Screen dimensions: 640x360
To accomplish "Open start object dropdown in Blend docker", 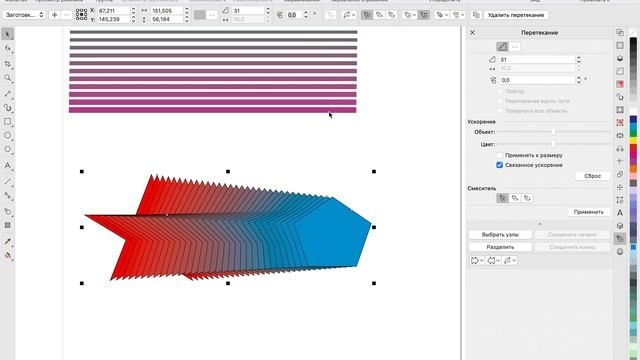I will click(476, 260).
